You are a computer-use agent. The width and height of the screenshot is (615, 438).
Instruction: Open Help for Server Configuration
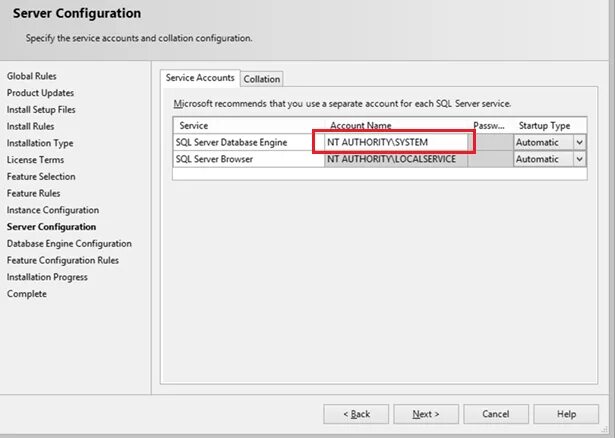pos(566,414)
